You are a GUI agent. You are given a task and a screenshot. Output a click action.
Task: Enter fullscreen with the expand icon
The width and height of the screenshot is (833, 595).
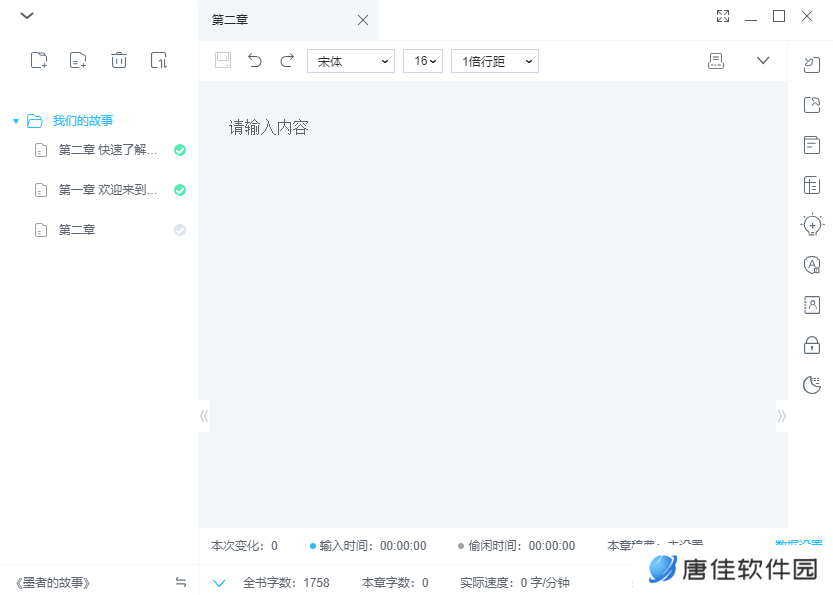point(723,16)
